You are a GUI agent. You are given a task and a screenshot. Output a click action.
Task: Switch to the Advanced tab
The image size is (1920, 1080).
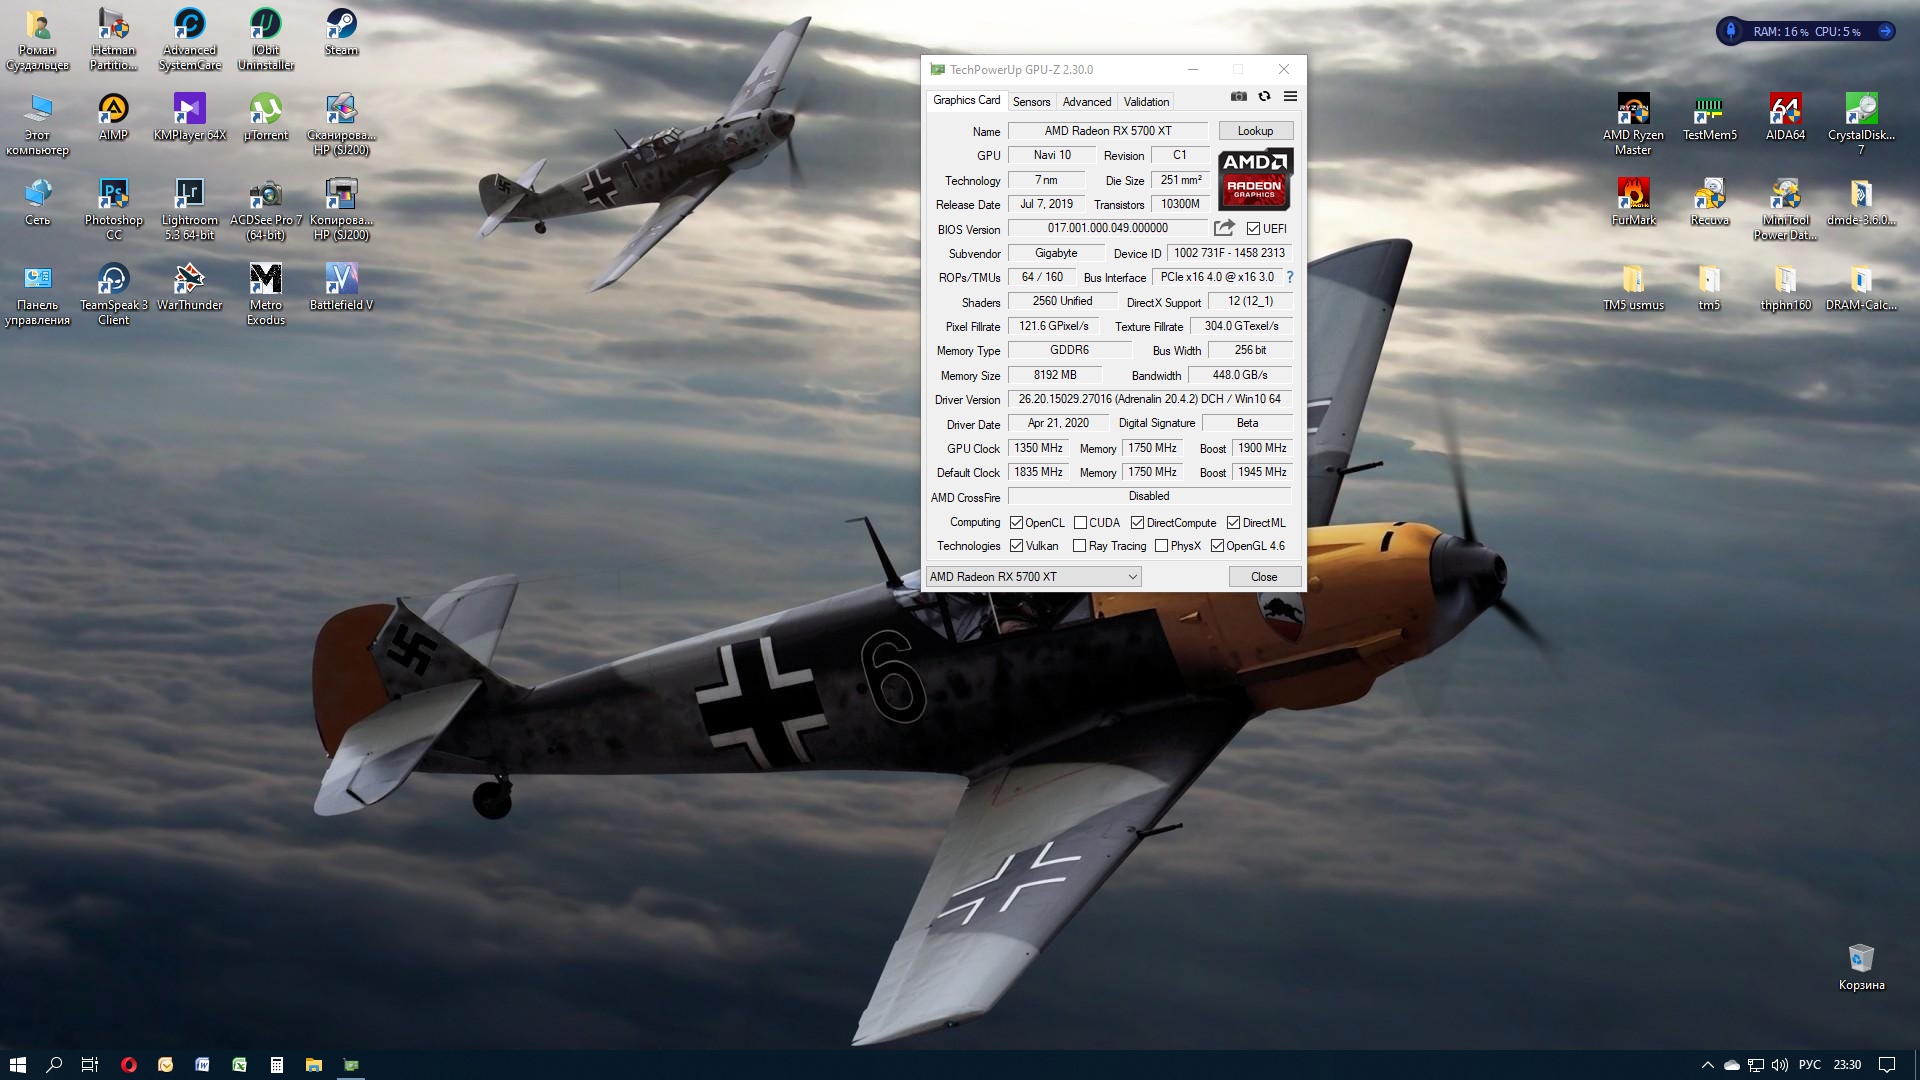pos(1086,102)
